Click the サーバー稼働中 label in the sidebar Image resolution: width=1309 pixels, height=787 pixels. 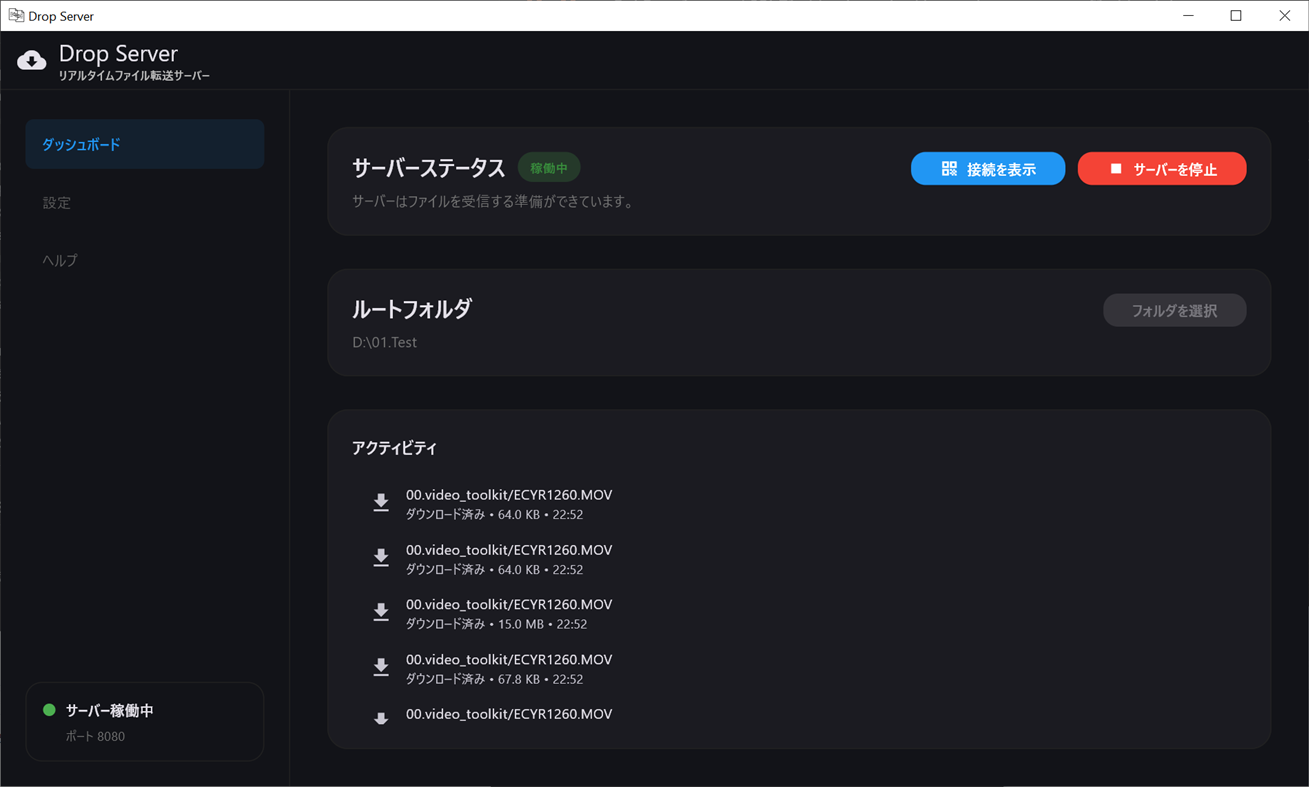click(110, 710)
